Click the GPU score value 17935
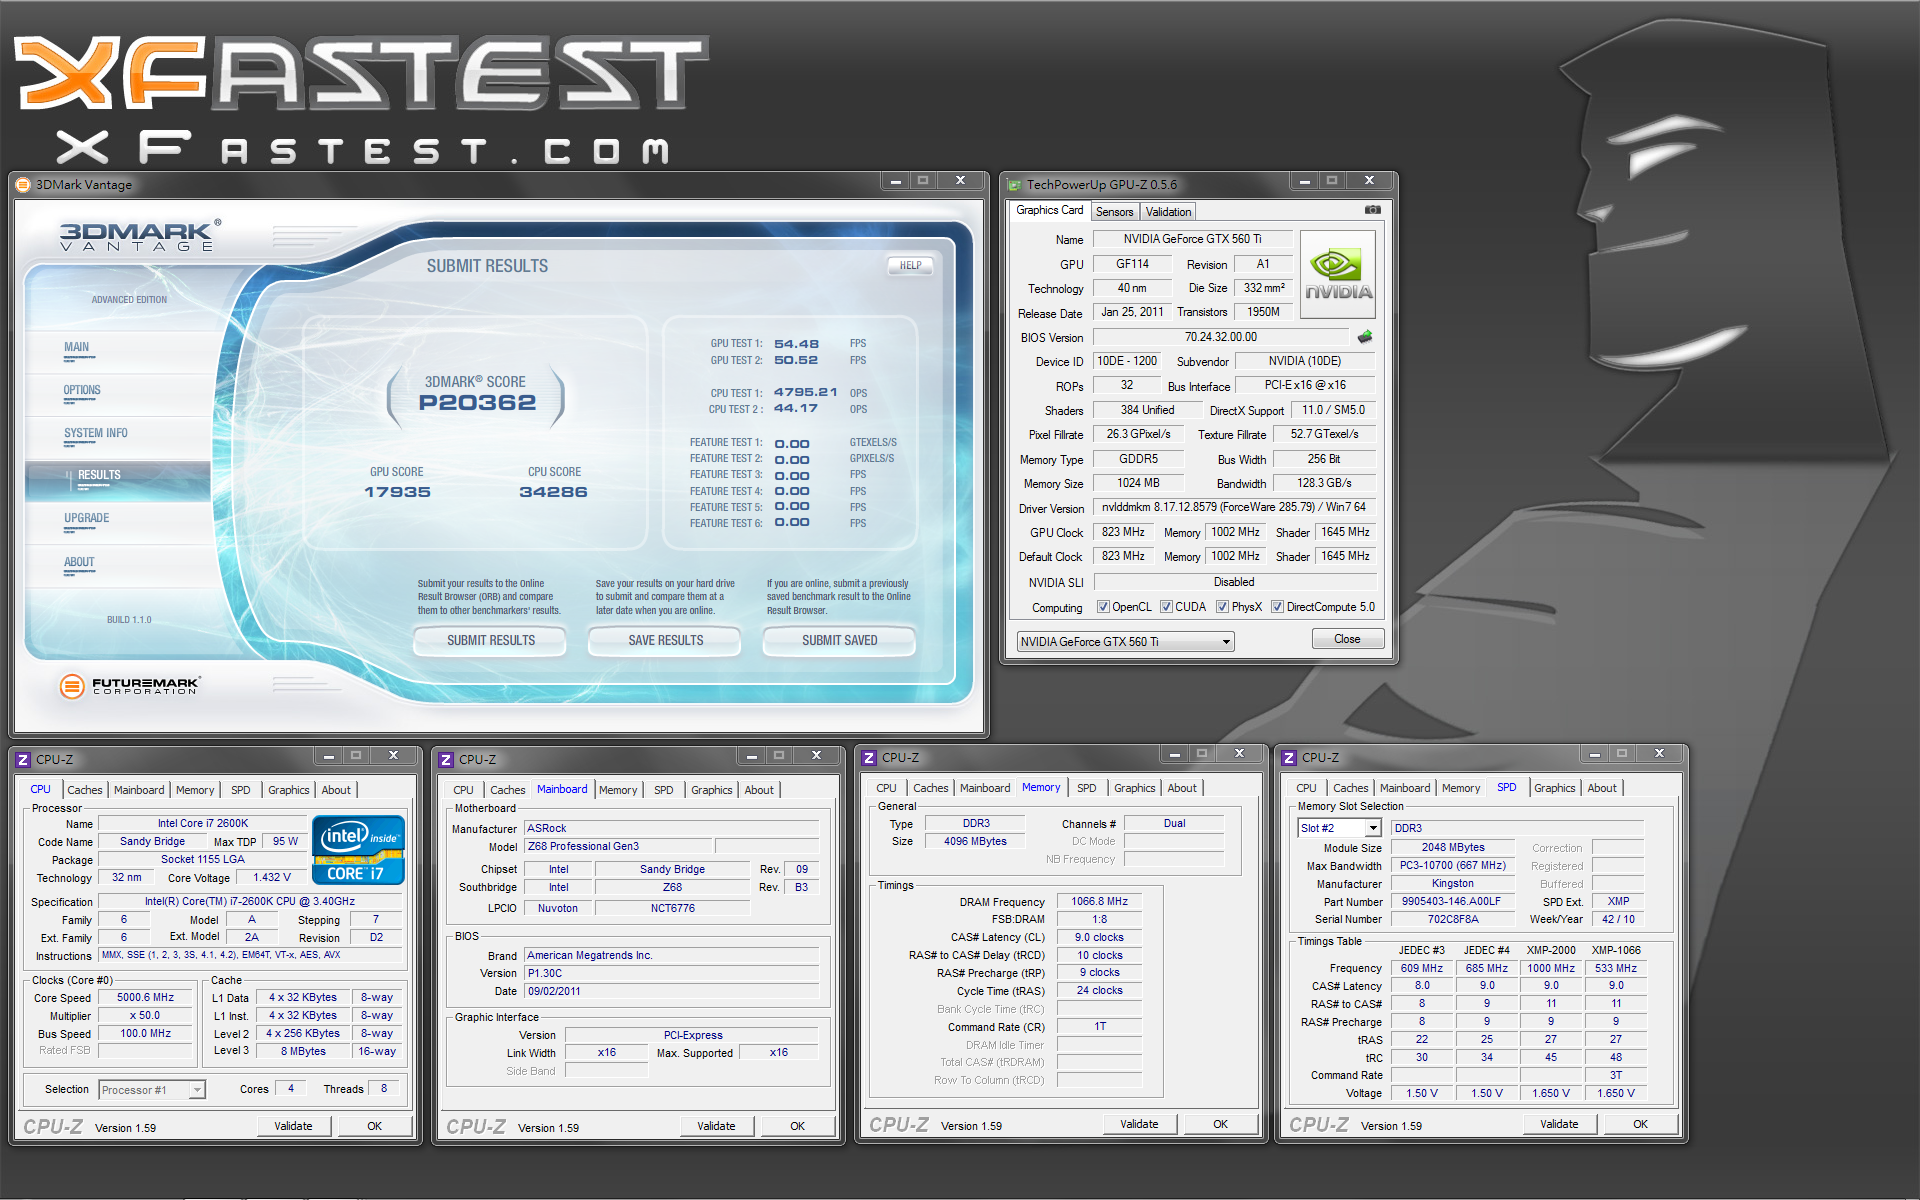 point(397,492)
